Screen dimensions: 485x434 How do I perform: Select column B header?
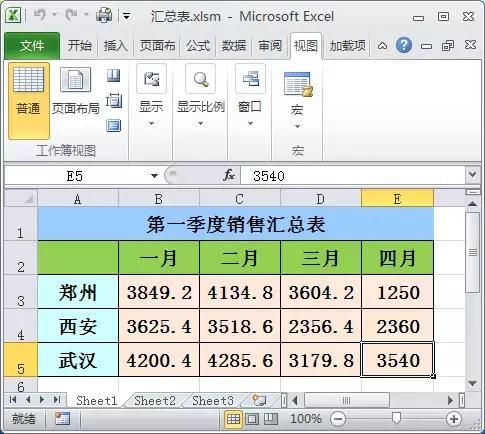[x=159, y=199]
